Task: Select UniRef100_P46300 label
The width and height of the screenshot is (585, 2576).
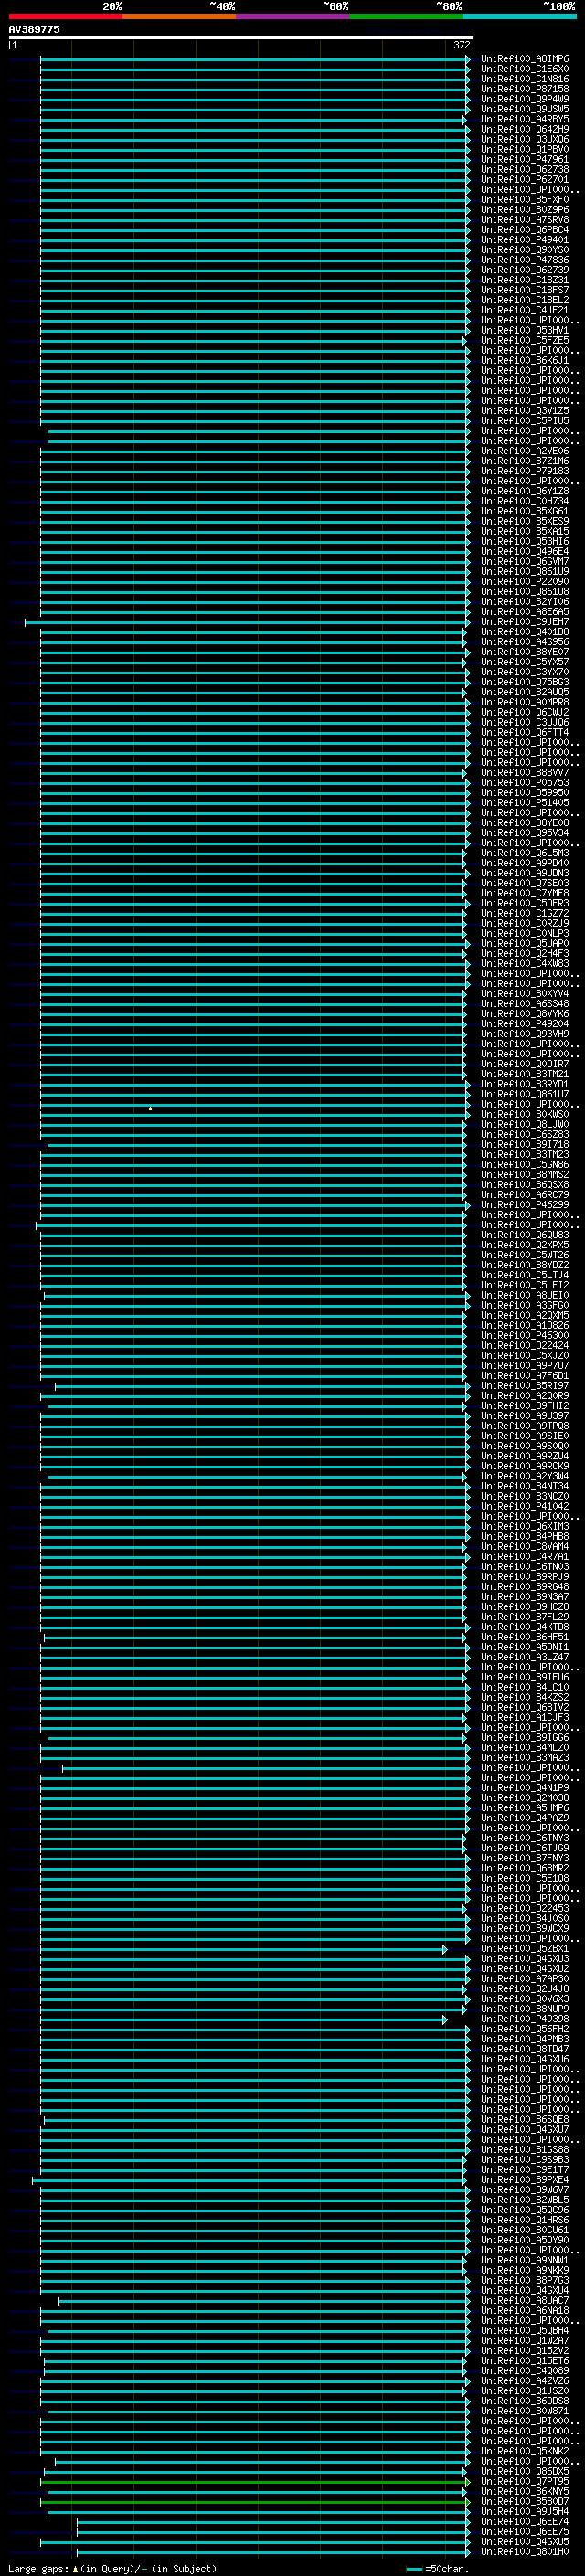Action: click(524, 1336)
